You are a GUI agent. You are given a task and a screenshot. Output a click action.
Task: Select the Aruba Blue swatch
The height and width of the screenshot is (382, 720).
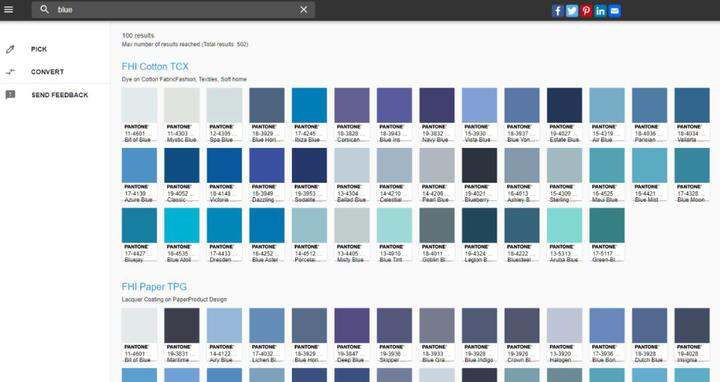564,236
